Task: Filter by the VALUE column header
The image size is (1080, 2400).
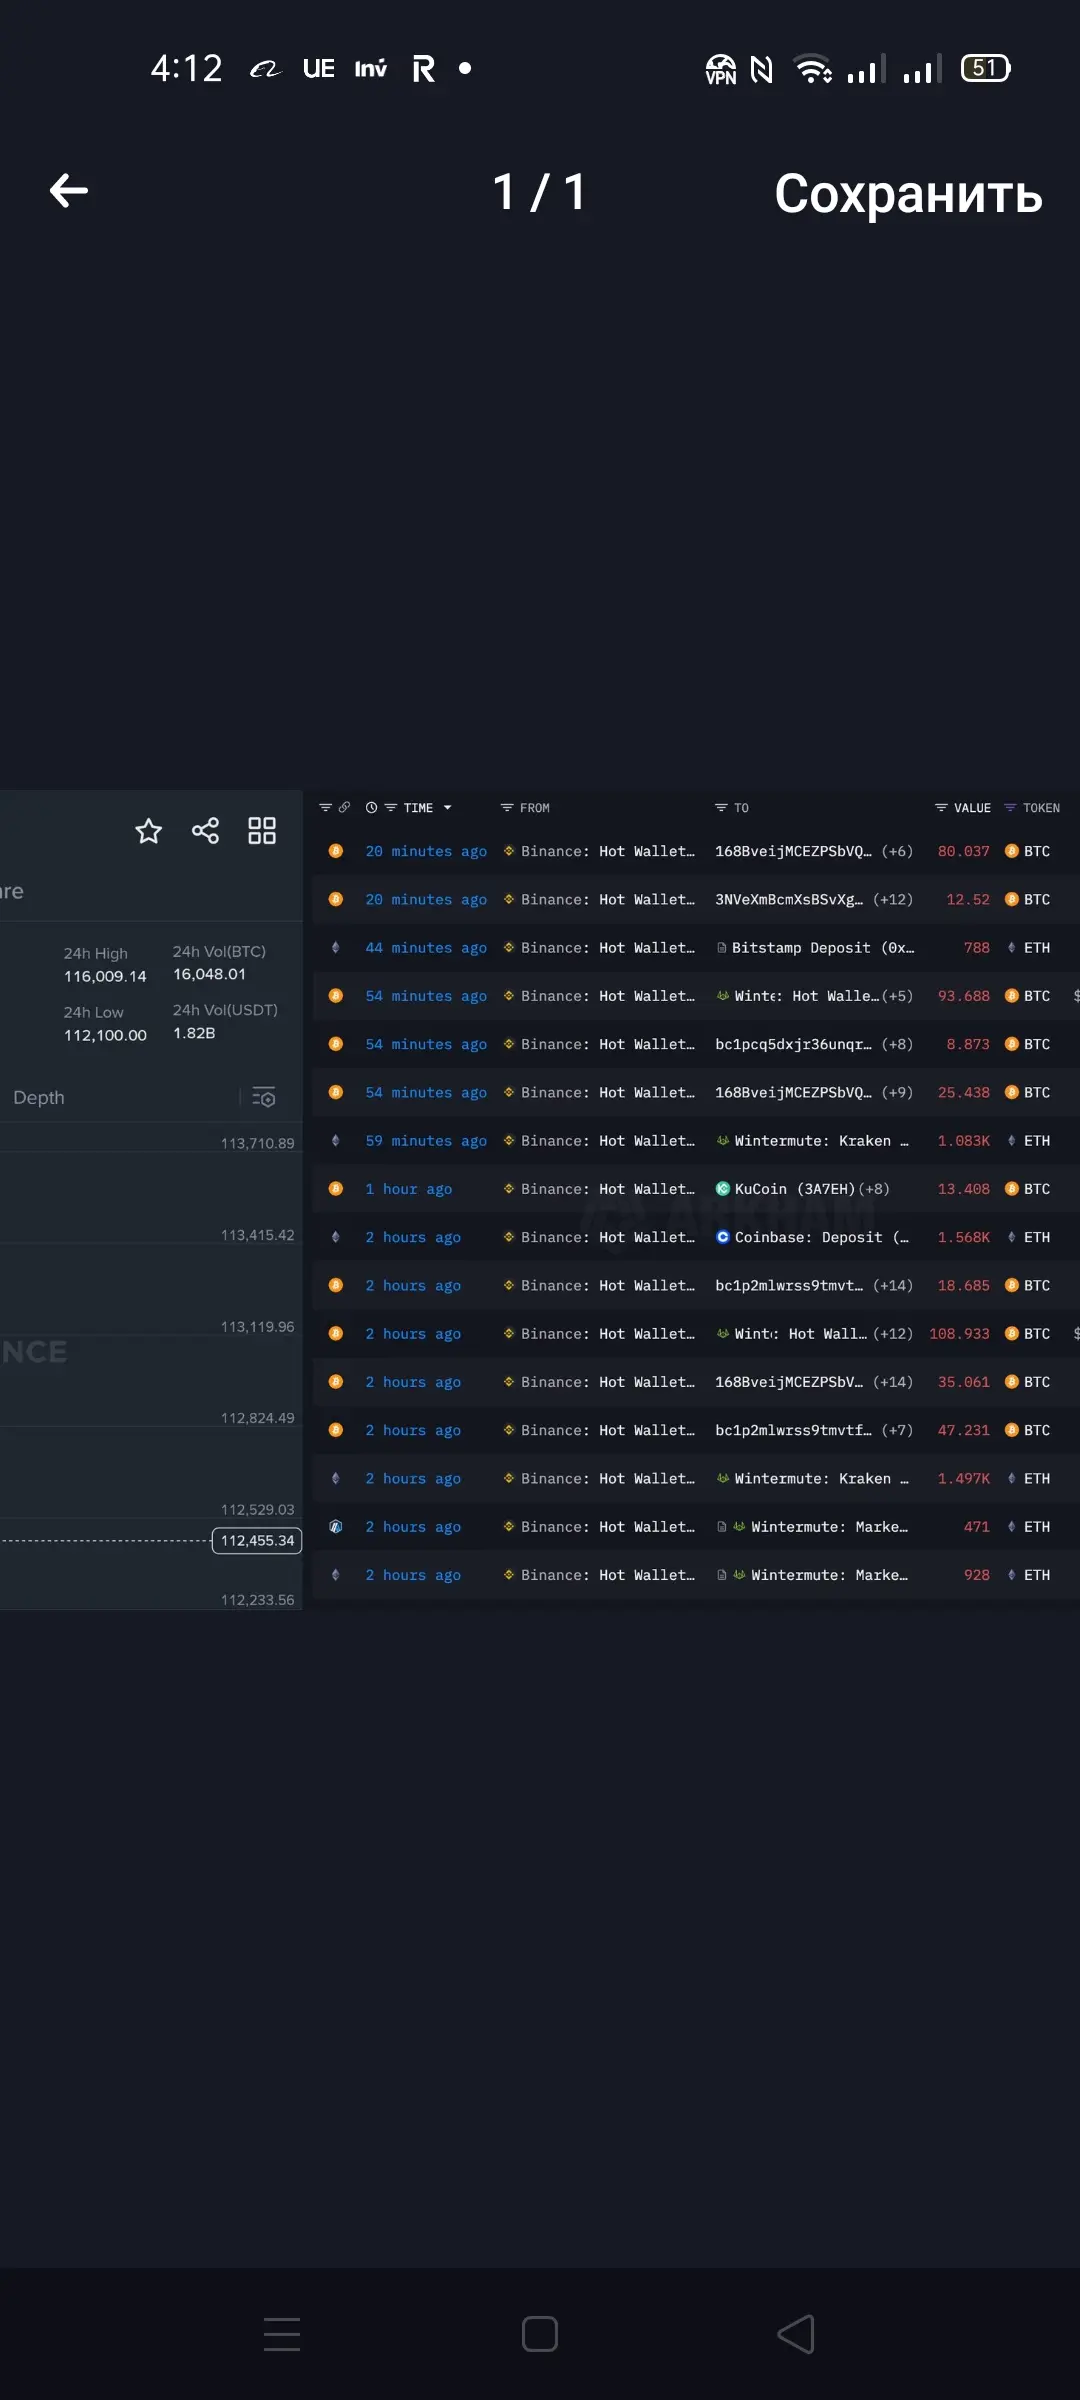Action: point(963,808)
